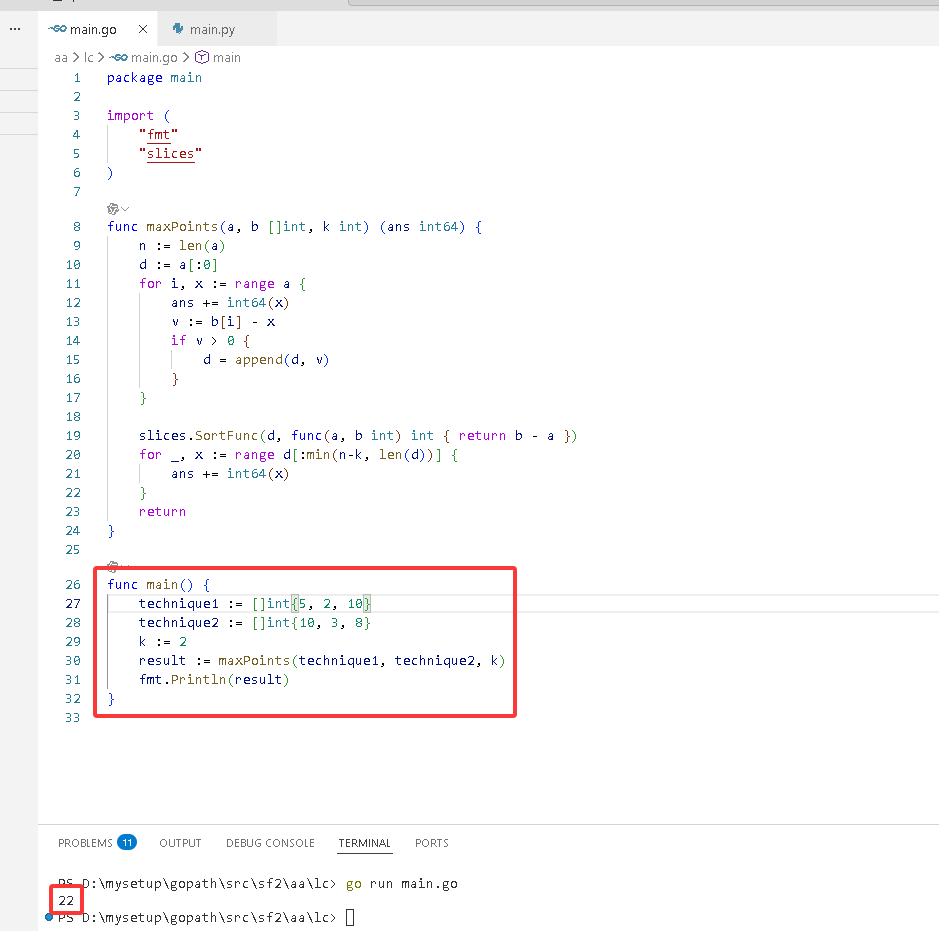This screenshot has height=931, width=939.
Task: Click the "fmt" import string
Action: [158, 135]
